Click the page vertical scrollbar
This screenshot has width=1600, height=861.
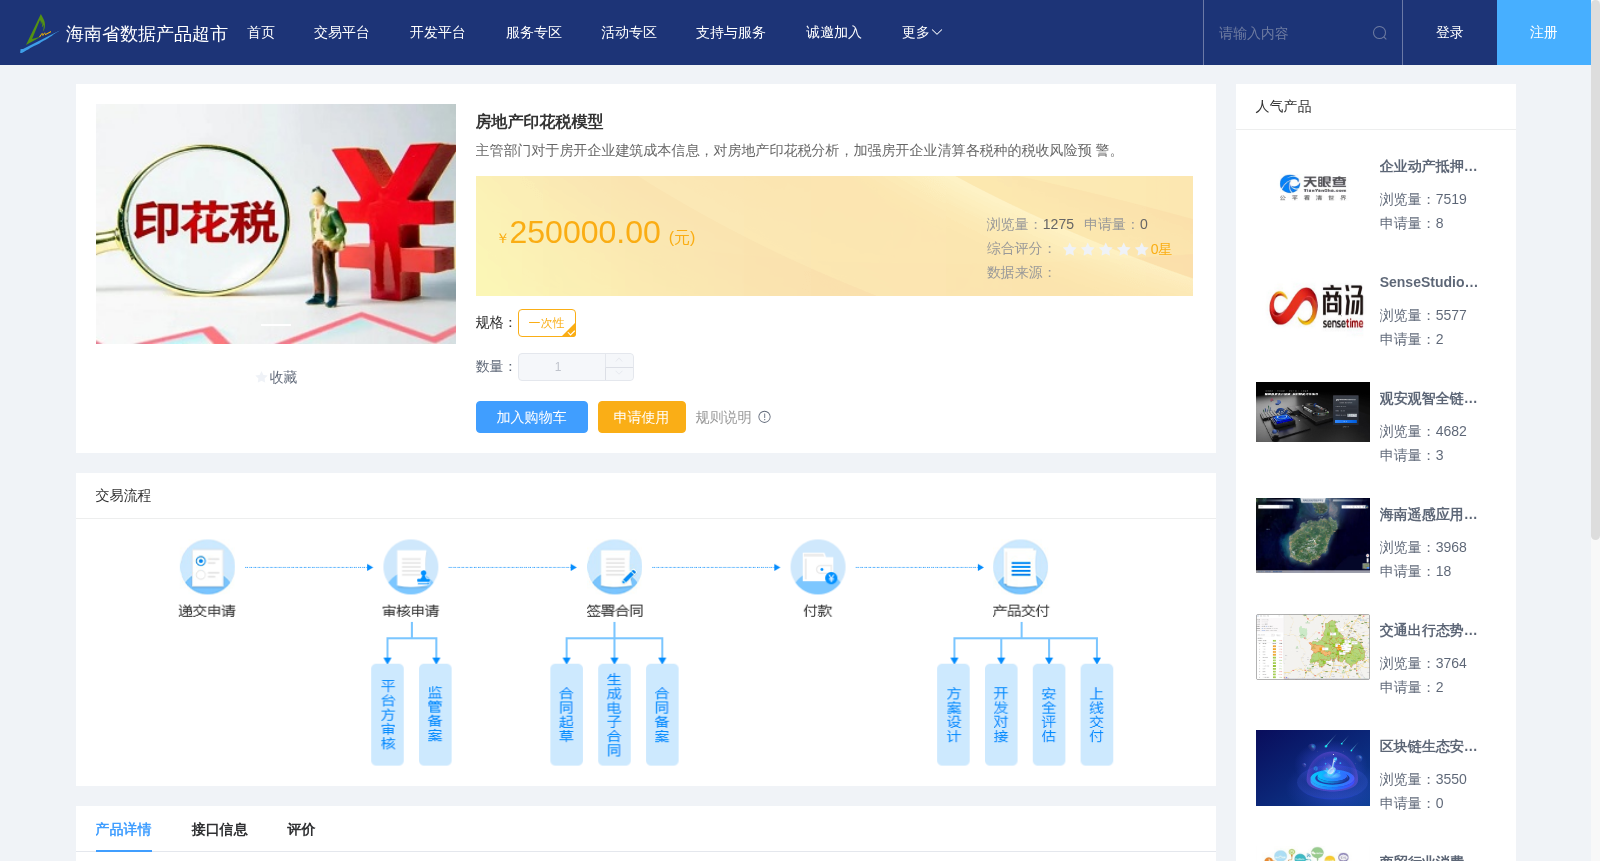point(1595,270)
